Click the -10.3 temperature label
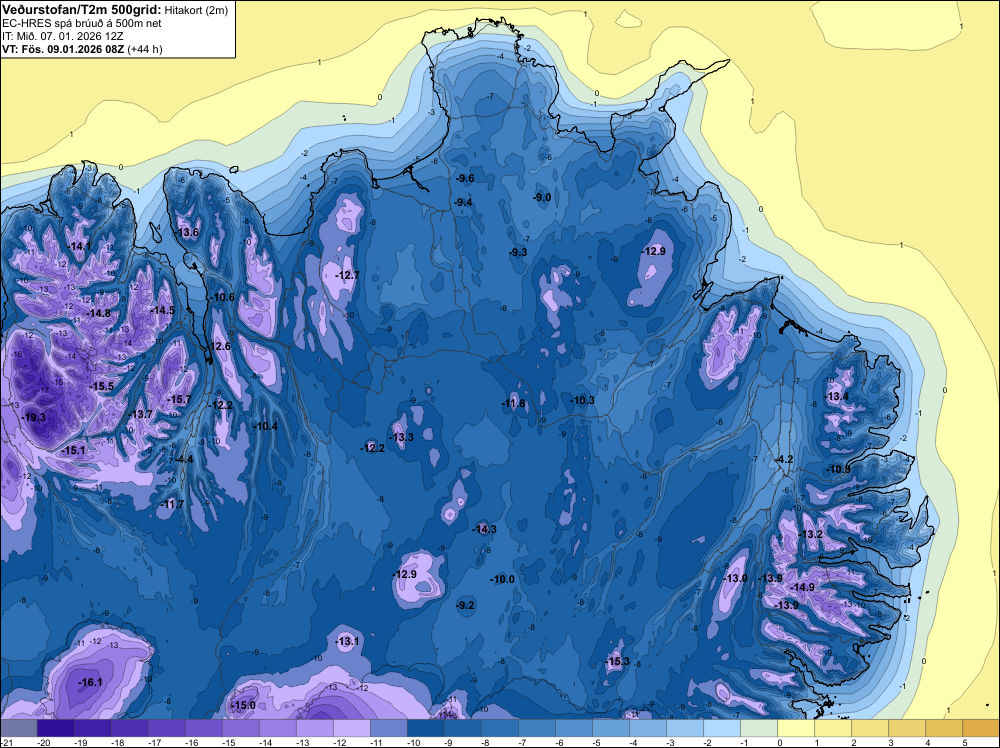The width and height of the screenshot is (1000, 748). pyautogui.click(x=582, y=400)
